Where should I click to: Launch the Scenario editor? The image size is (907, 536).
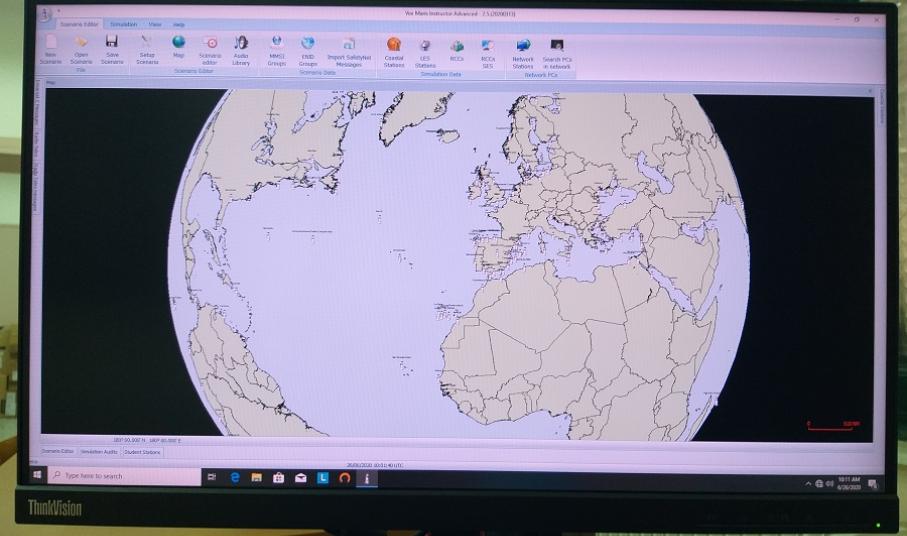coord(210,44)
